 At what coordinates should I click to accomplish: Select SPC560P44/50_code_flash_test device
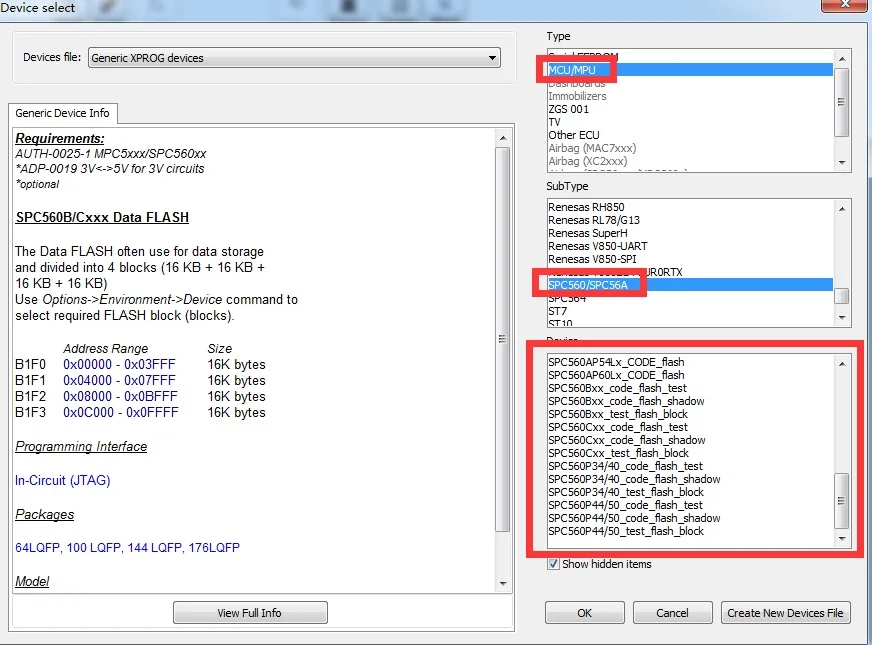(x=690, y=505)
